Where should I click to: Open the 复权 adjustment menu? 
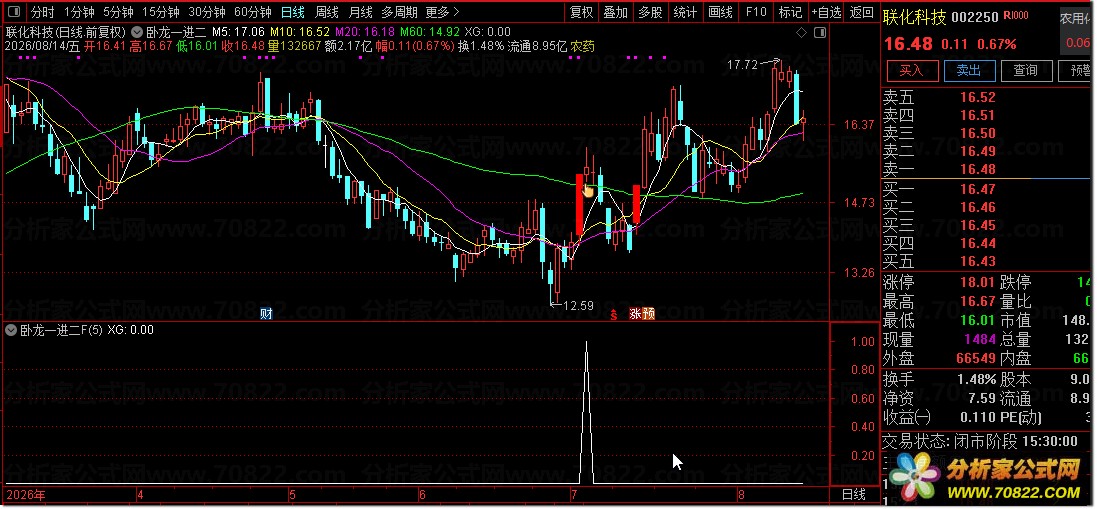coord(581,12)
